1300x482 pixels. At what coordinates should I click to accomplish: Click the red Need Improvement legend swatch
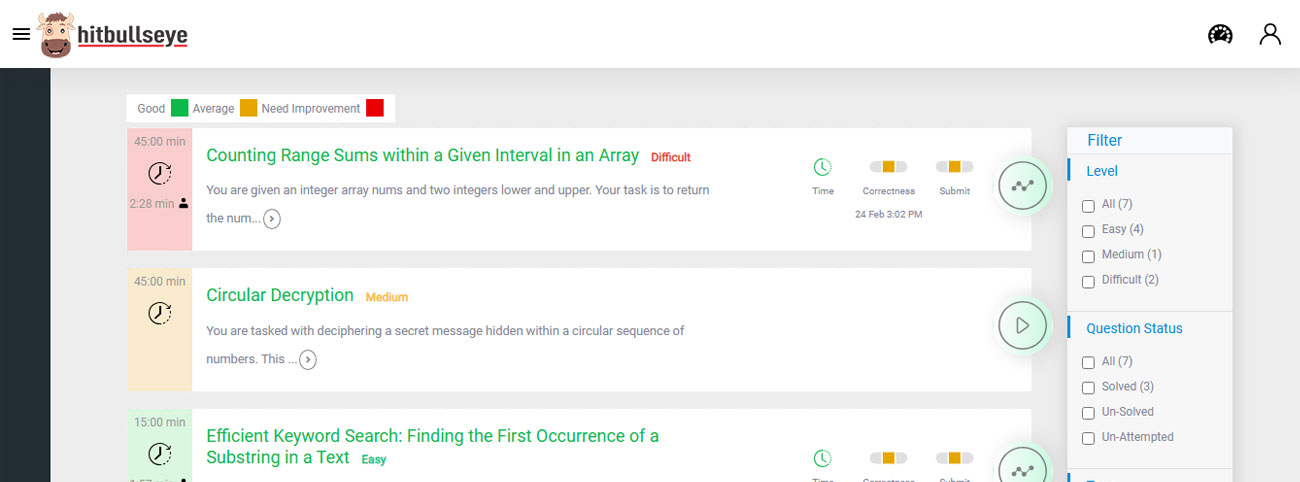375,108
